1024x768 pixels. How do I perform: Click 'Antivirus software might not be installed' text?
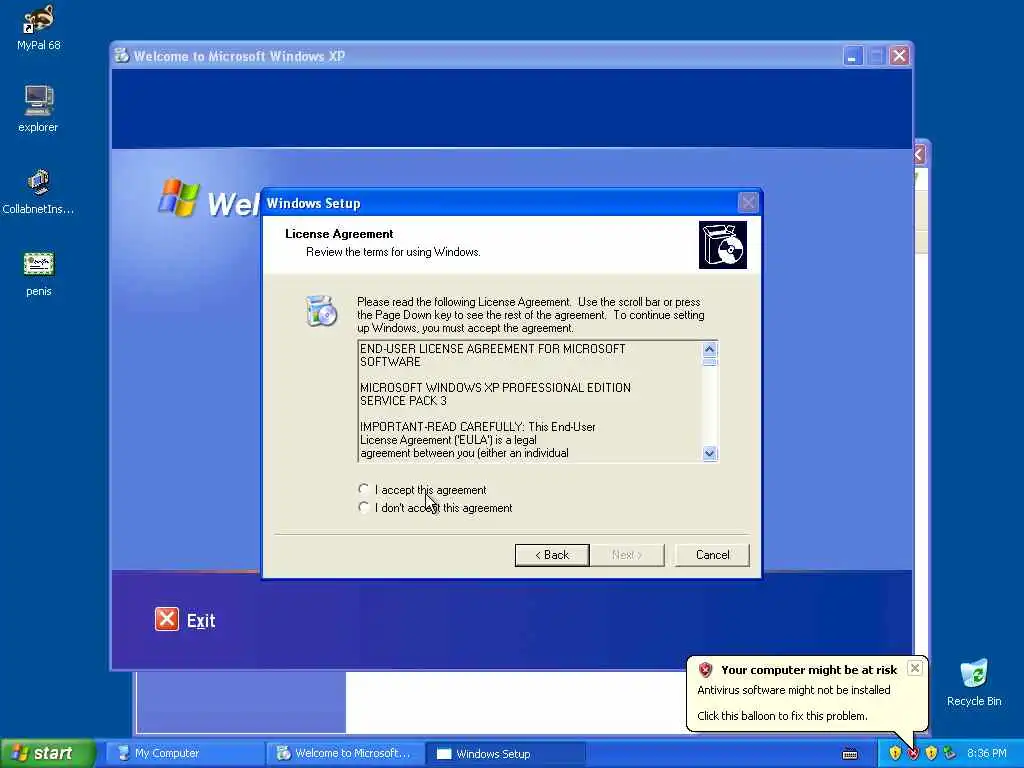[793, 690]
